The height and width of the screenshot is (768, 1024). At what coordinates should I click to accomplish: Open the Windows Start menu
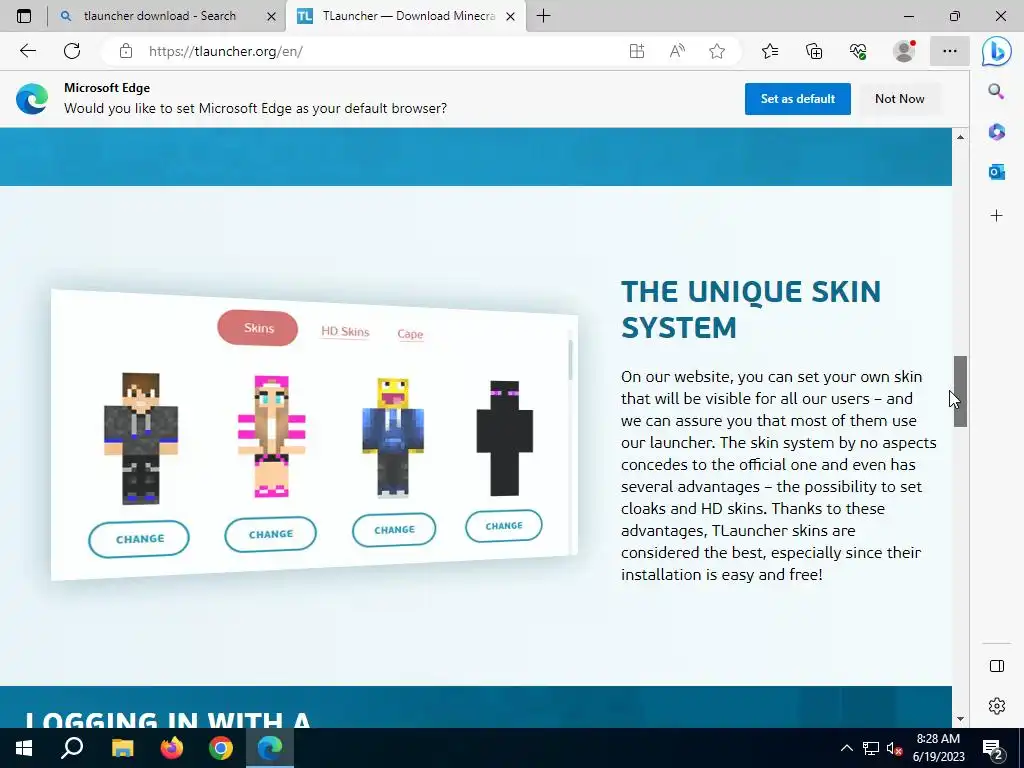point(24,748)
